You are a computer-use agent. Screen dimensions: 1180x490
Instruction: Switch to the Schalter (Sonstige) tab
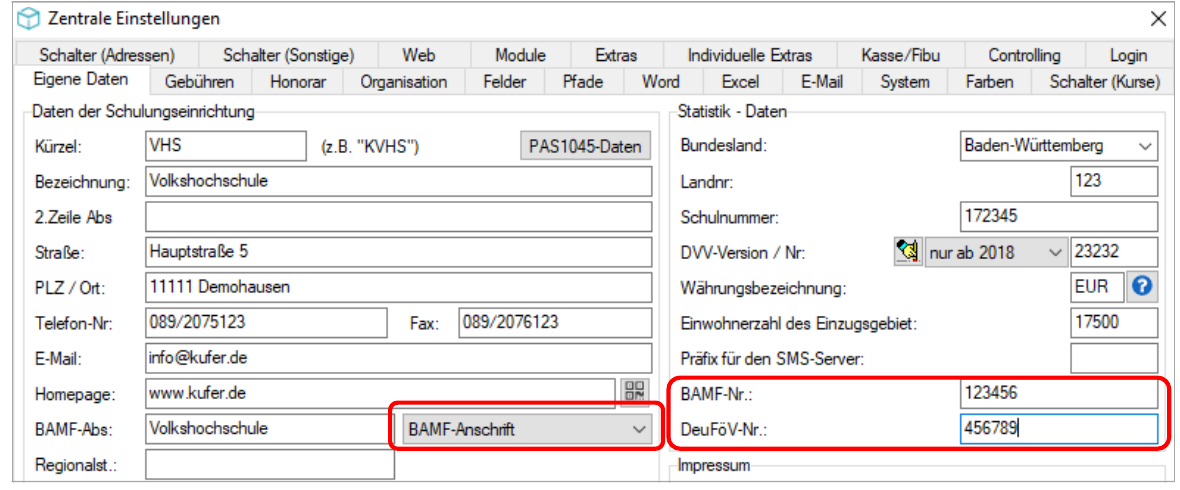[x=288, y=55]
